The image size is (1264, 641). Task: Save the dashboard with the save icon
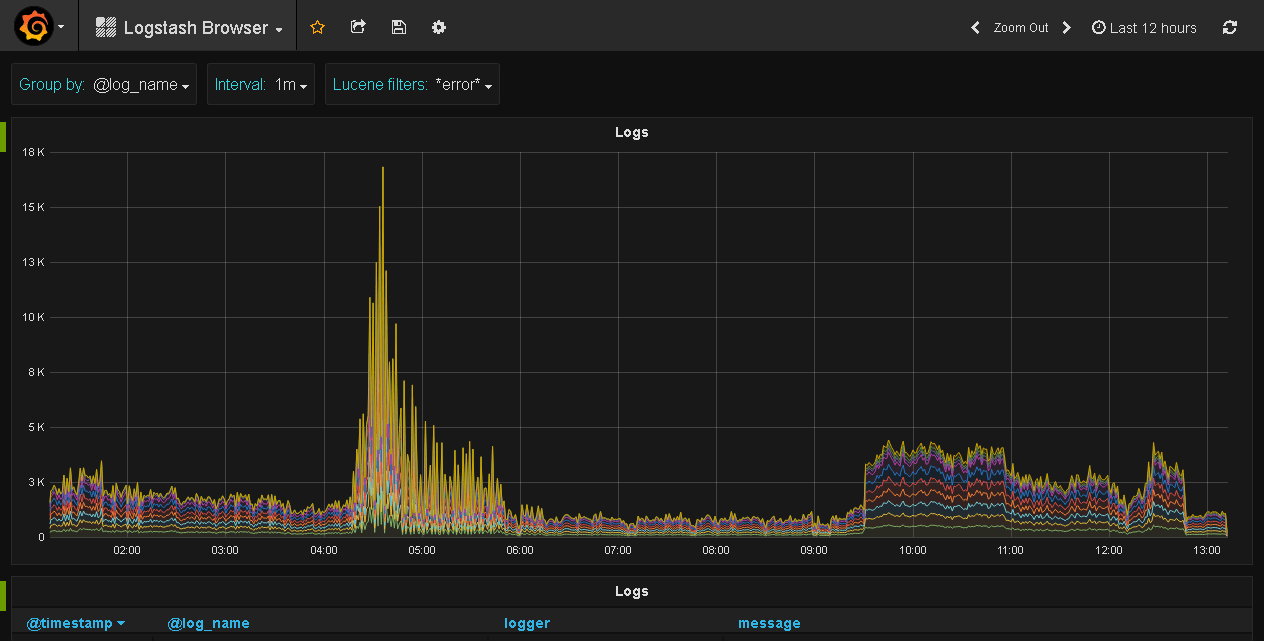[398, 27]
